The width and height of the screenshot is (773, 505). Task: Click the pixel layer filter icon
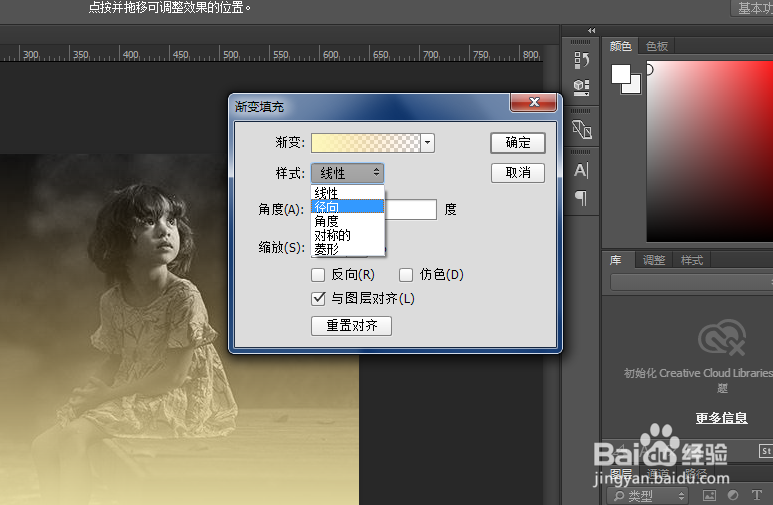pyautogui.click(x=709, y=495)
